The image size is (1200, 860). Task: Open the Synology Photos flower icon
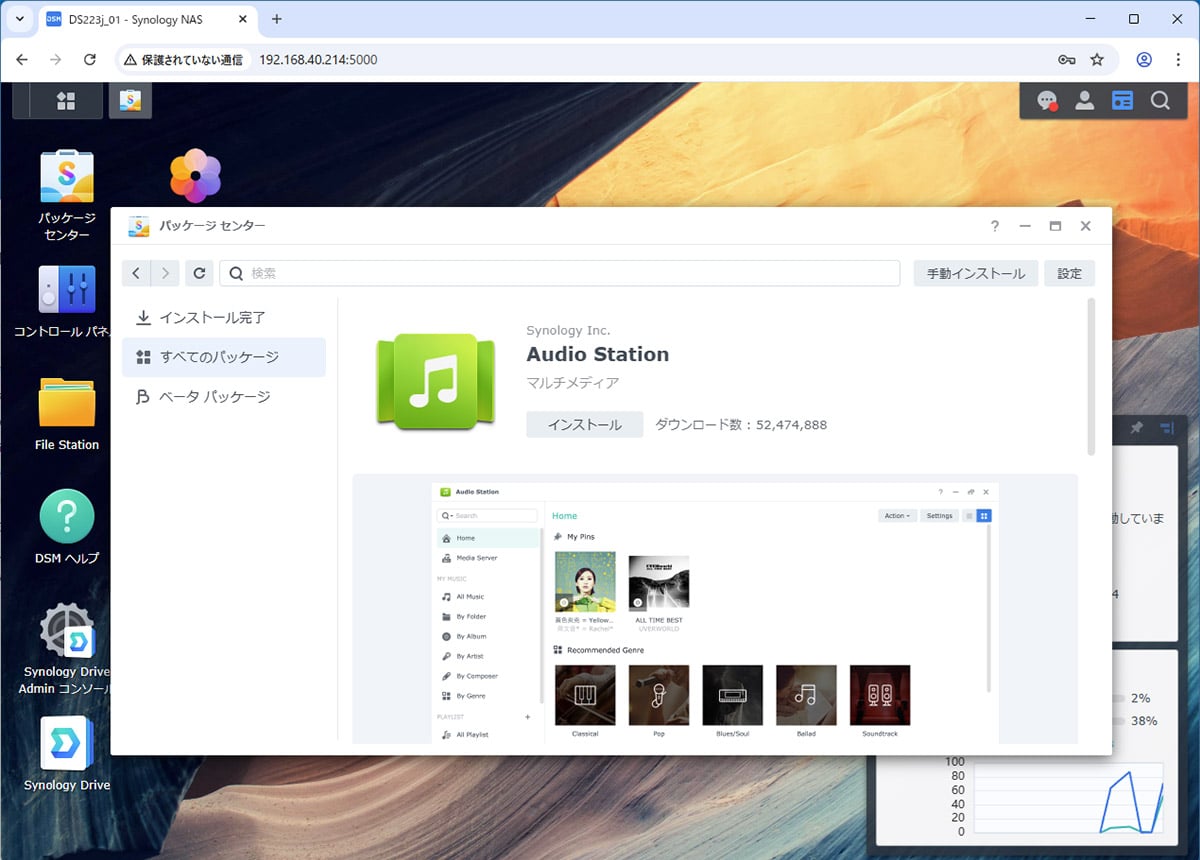[x=195, y=176]
